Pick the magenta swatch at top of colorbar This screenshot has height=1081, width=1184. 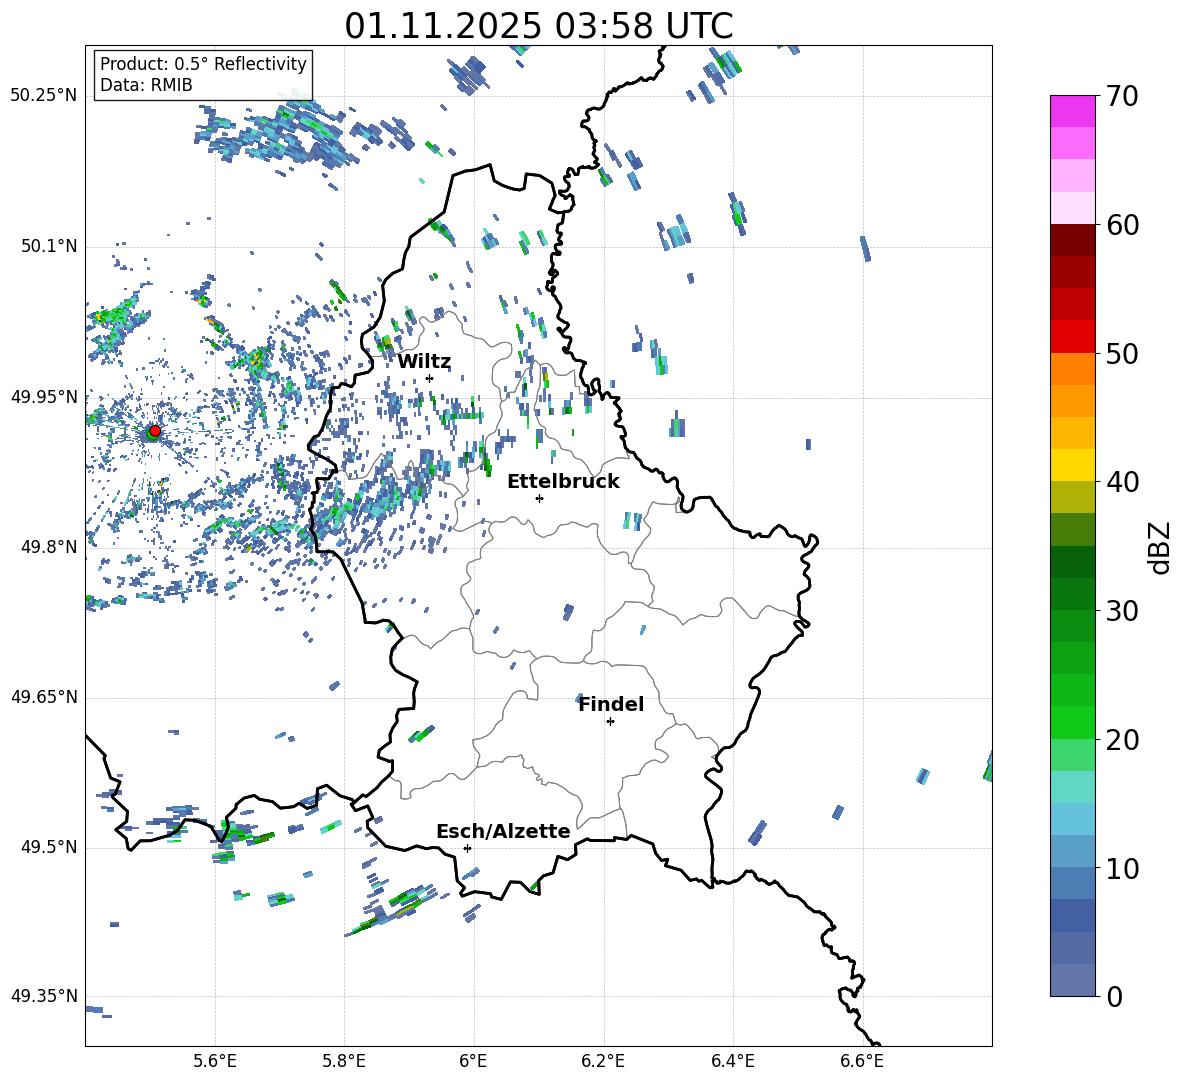(1073, 111)
